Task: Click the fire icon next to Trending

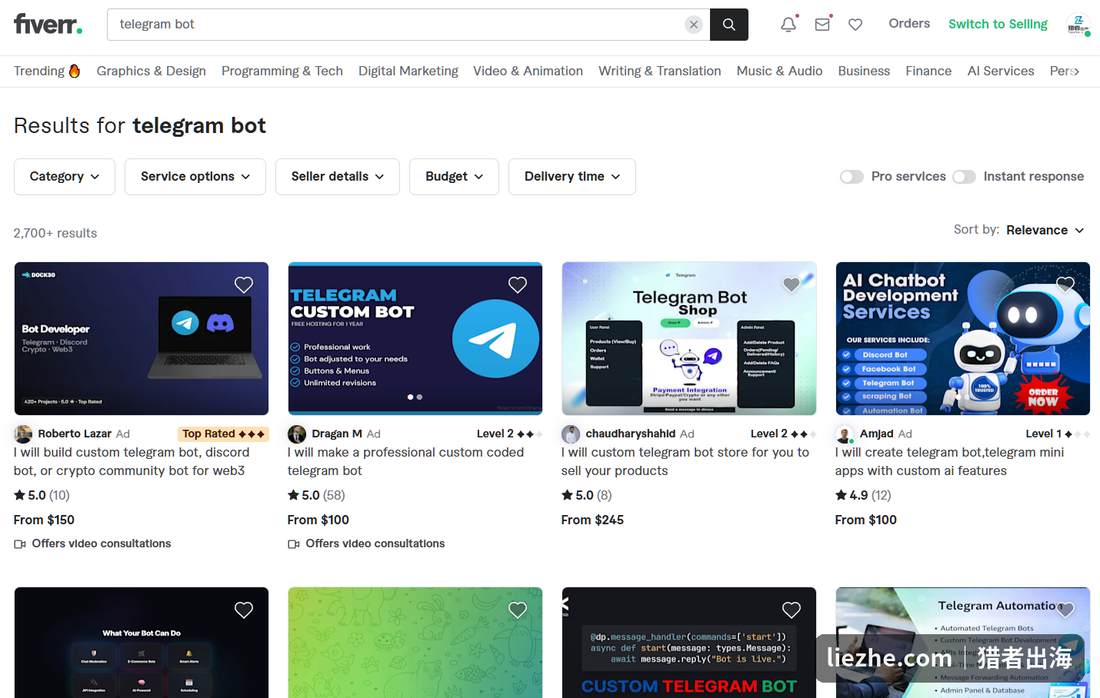Action: pos(74,71)
